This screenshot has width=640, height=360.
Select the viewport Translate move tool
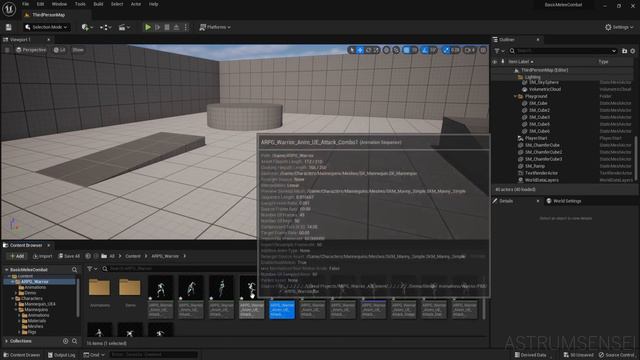click(360, 50)
